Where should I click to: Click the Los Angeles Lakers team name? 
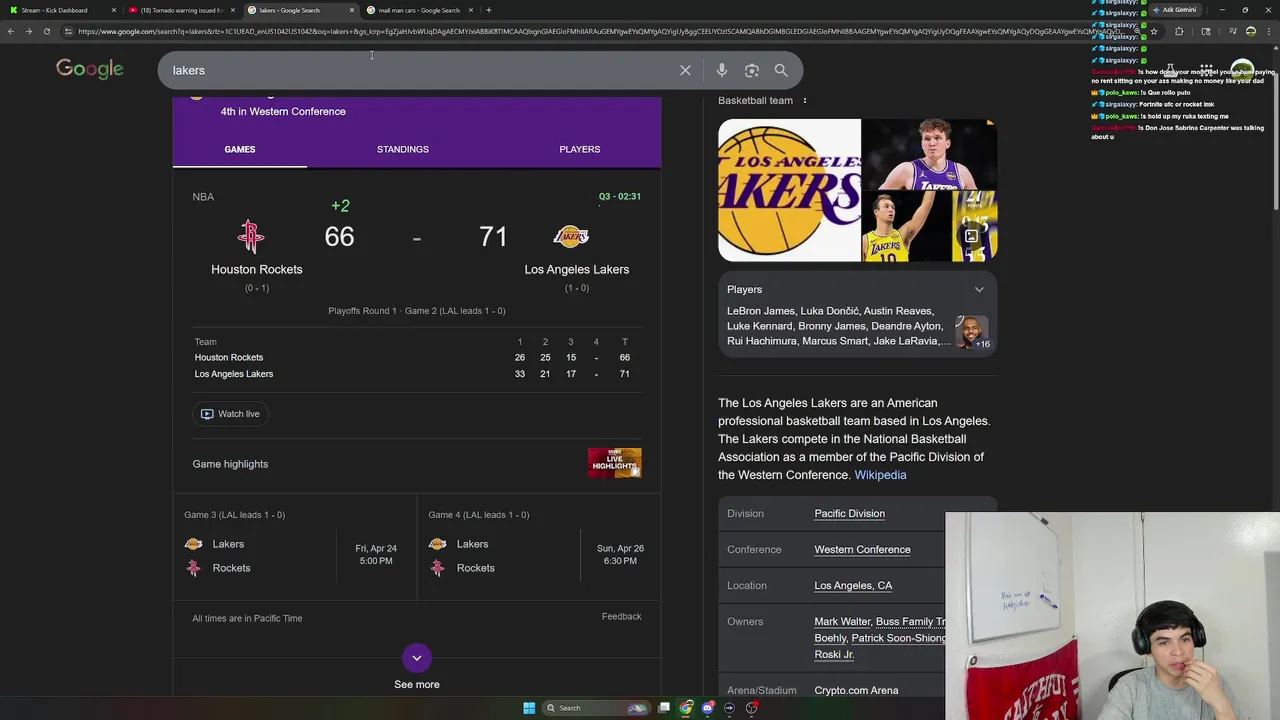577,269
